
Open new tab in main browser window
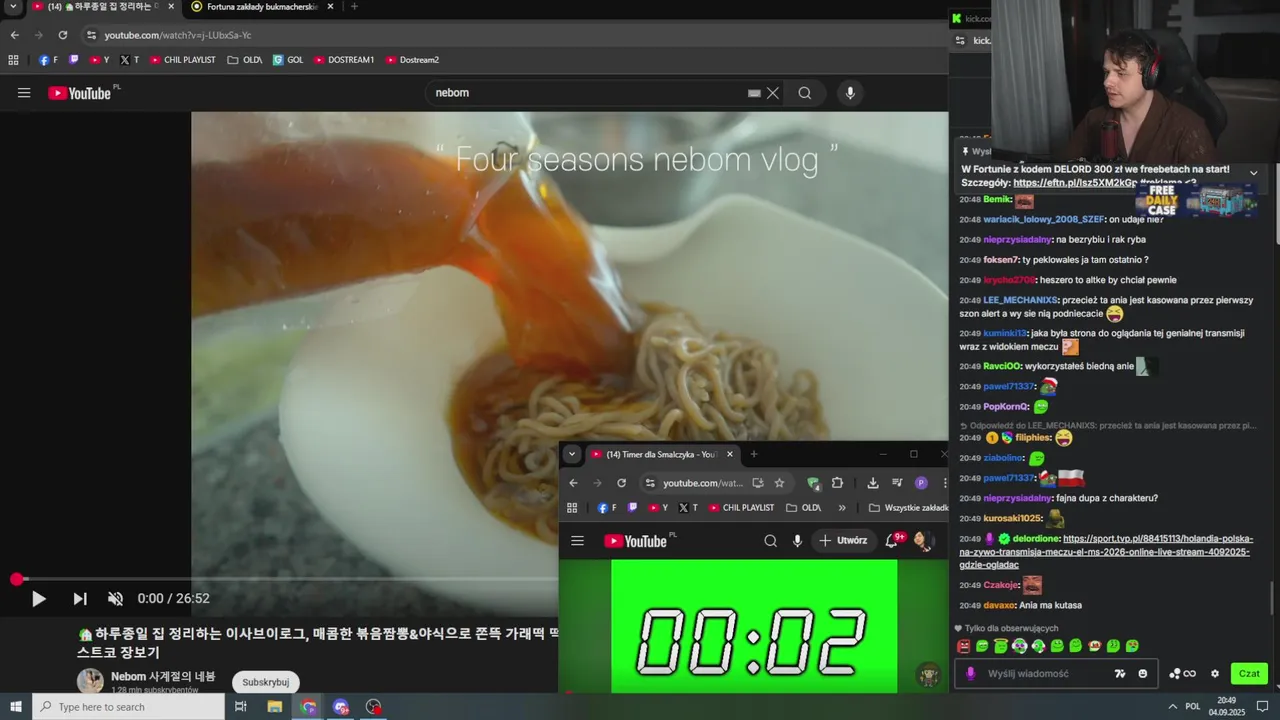[354, 7]
